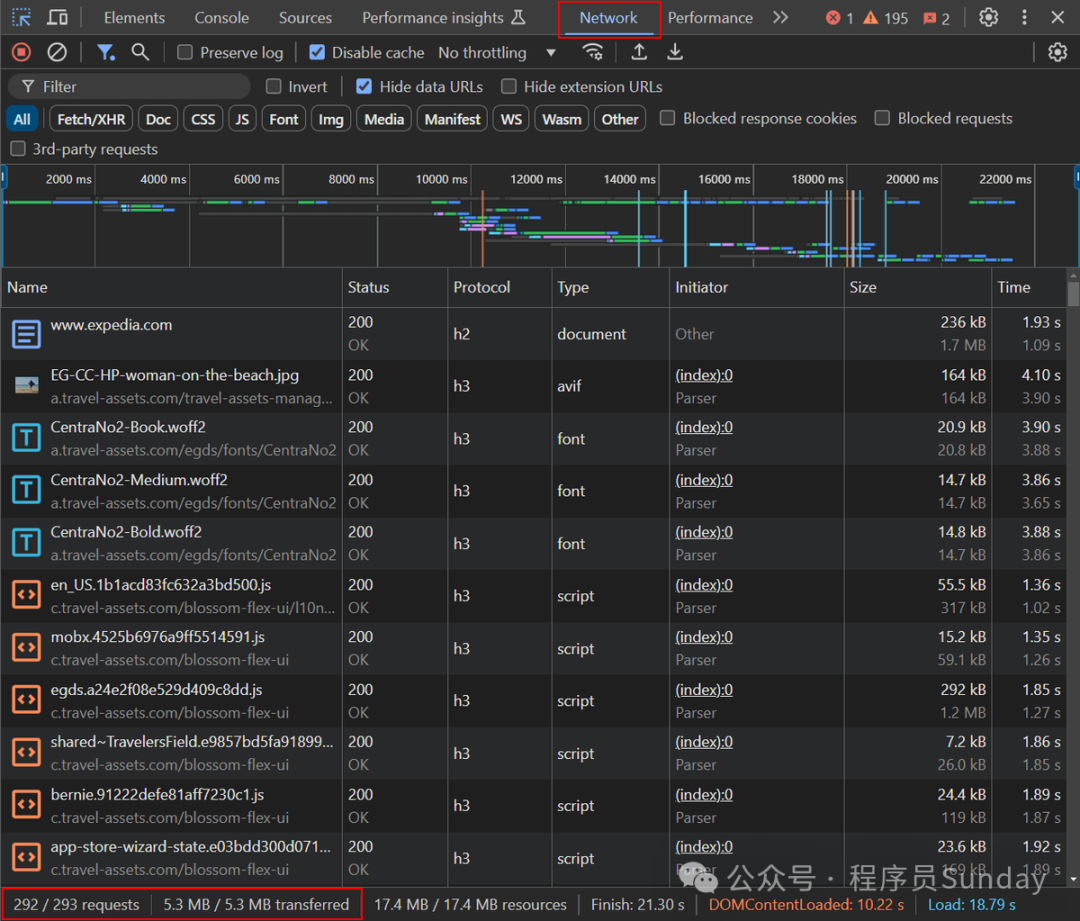1080x921 pixels.
Task: Export HAR file download icon
Action: point(675,52)
